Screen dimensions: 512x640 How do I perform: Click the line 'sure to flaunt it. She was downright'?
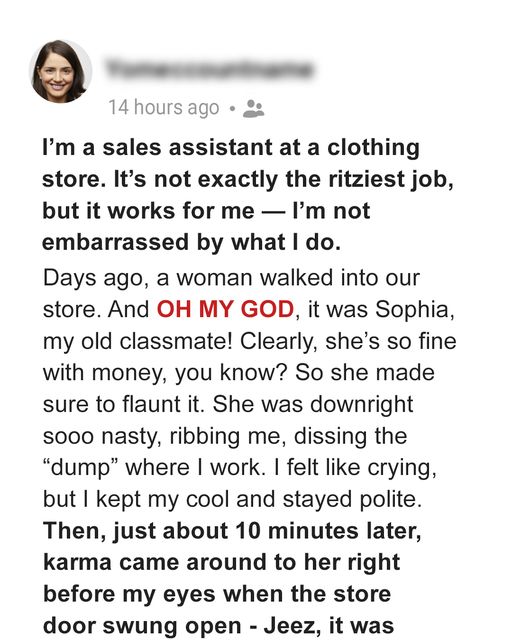pyautogui.click(x=228, y=404)
